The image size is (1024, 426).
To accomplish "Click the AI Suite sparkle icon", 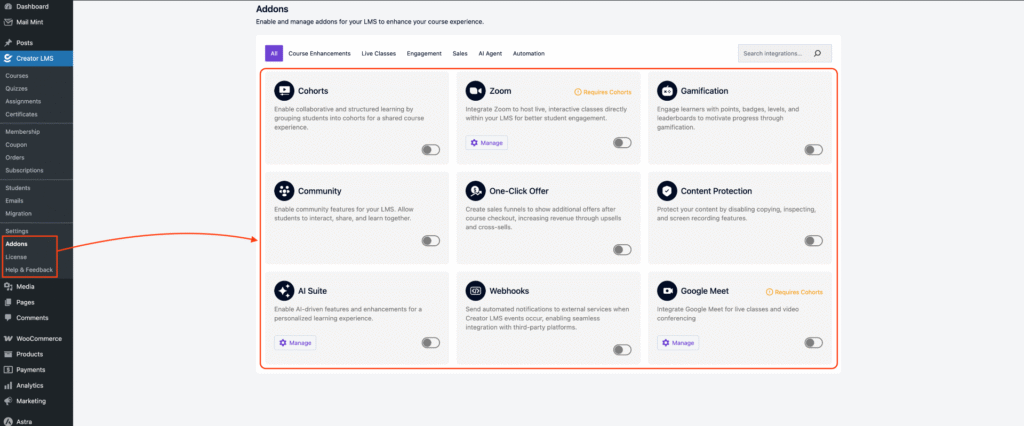I will pyautogui.click(x=283, y=291).
